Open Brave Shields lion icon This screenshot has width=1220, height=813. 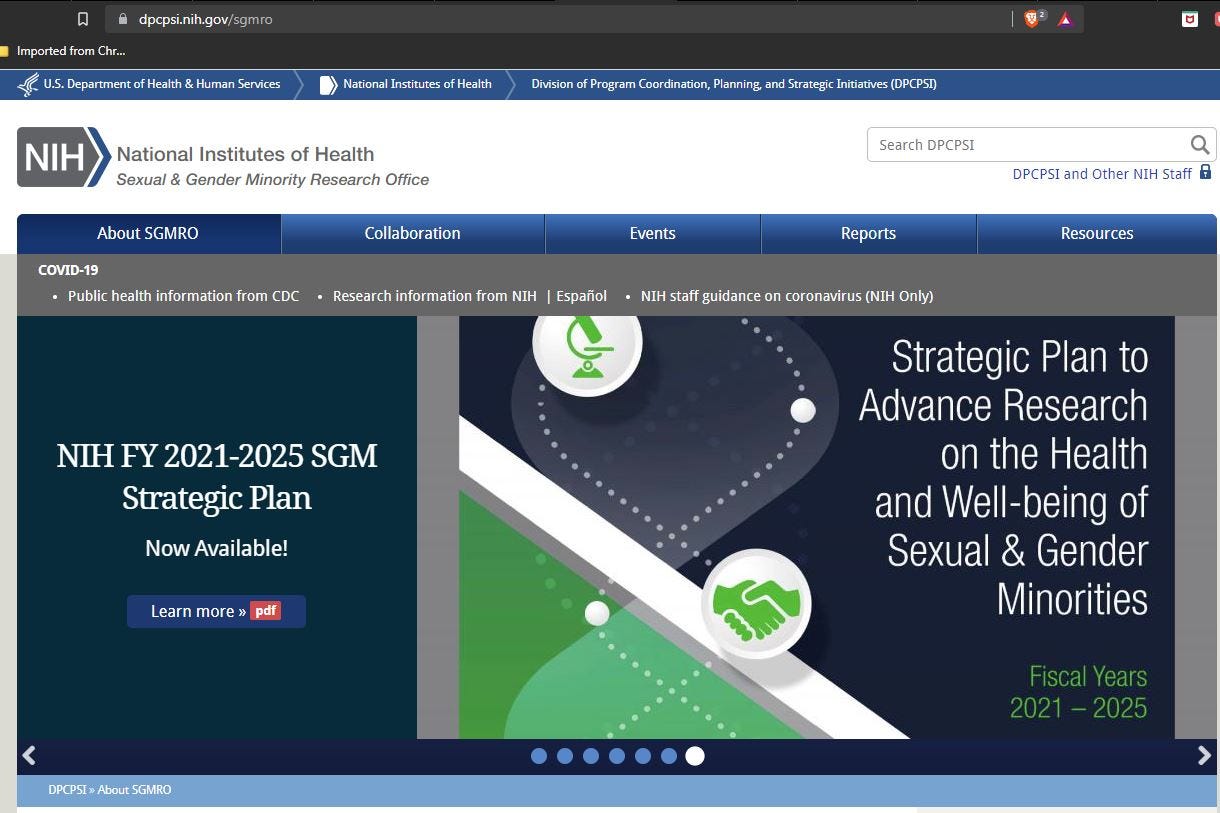point(1032,19)
